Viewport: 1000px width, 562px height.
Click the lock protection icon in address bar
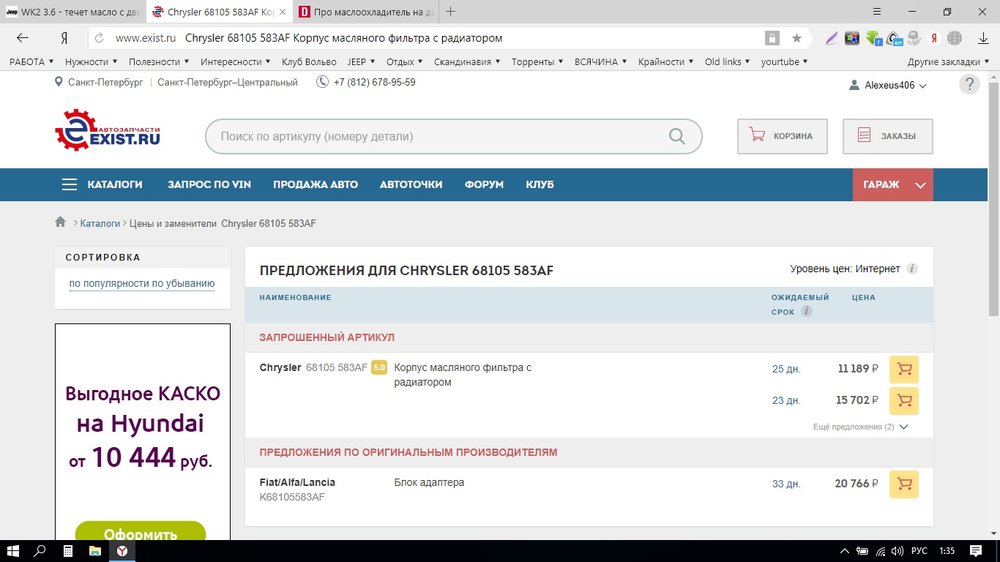coord(772,38)
